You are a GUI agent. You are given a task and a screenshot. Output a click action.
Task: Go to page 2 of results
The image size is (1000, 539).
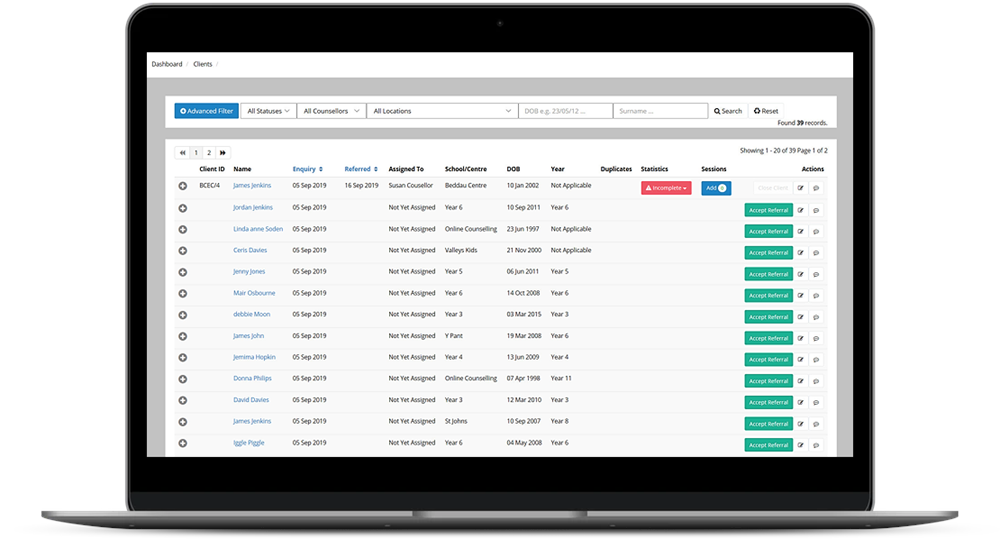coord(209,153)
